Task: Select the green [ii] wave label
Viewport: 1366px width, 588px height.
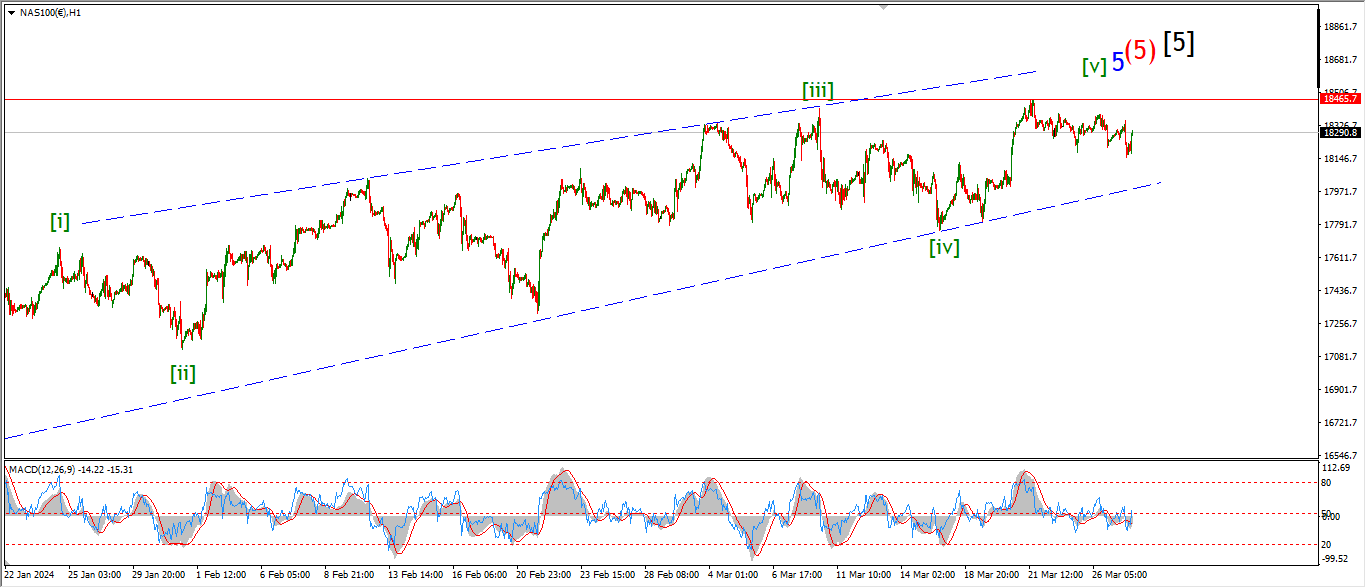Action: (x=182, y=373)
